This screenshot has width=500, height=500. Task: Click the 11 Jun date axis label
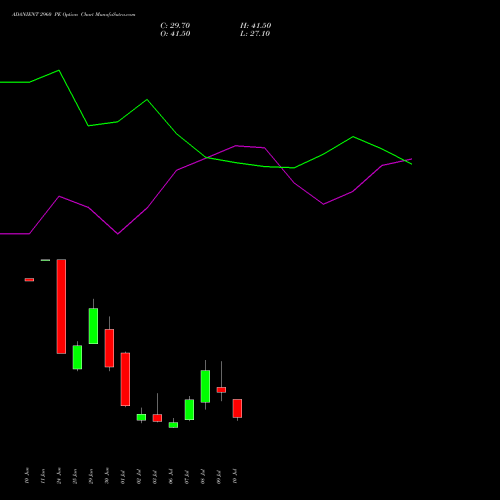point(43,476)
